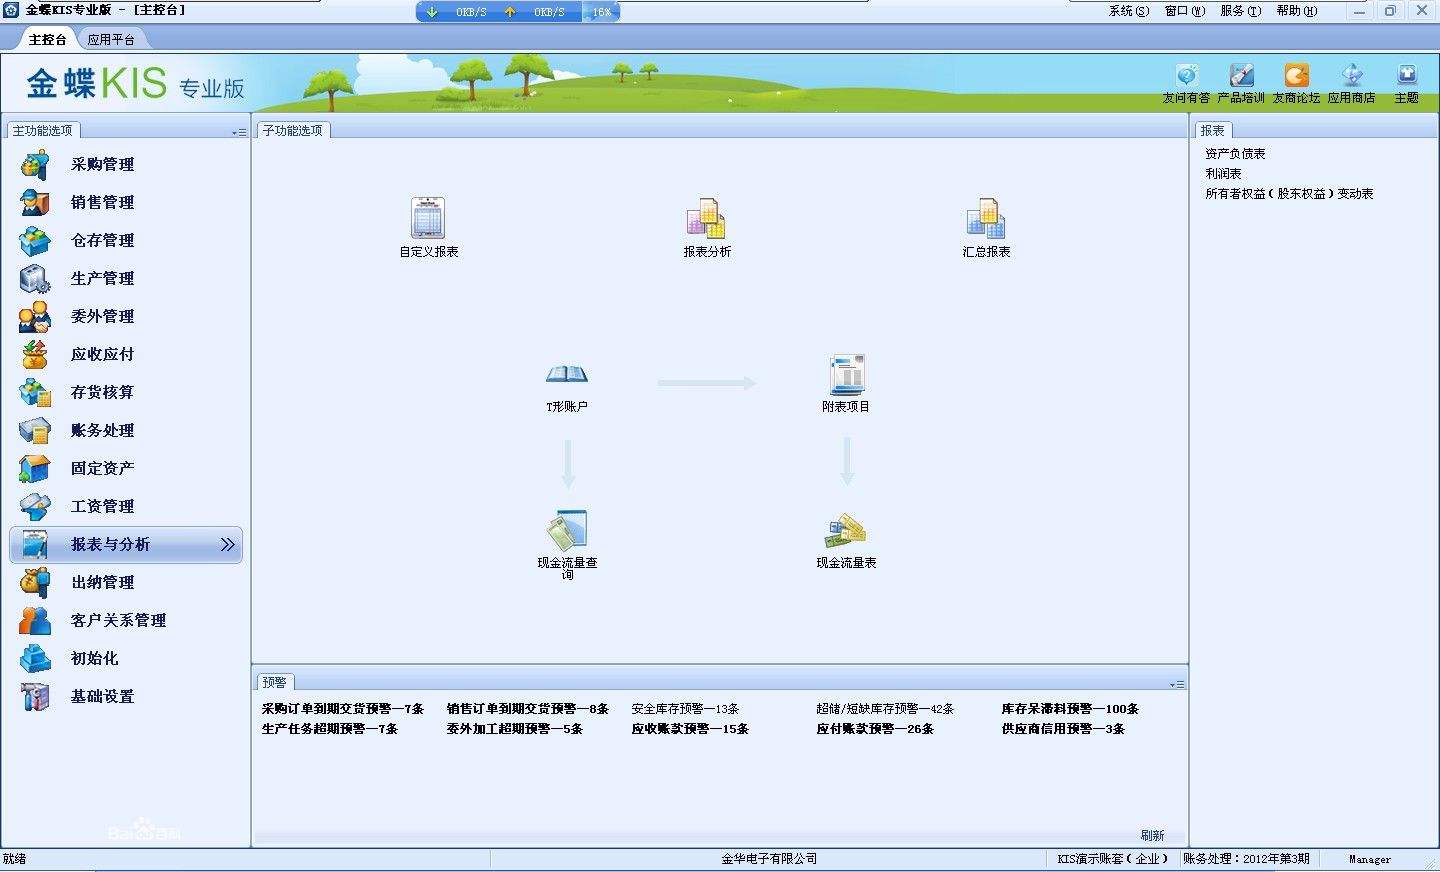Click 刷新 refresh link in alerts
Image resolution: width=1440 pixels, height=872 pixels.
(x=1152, y=835)
